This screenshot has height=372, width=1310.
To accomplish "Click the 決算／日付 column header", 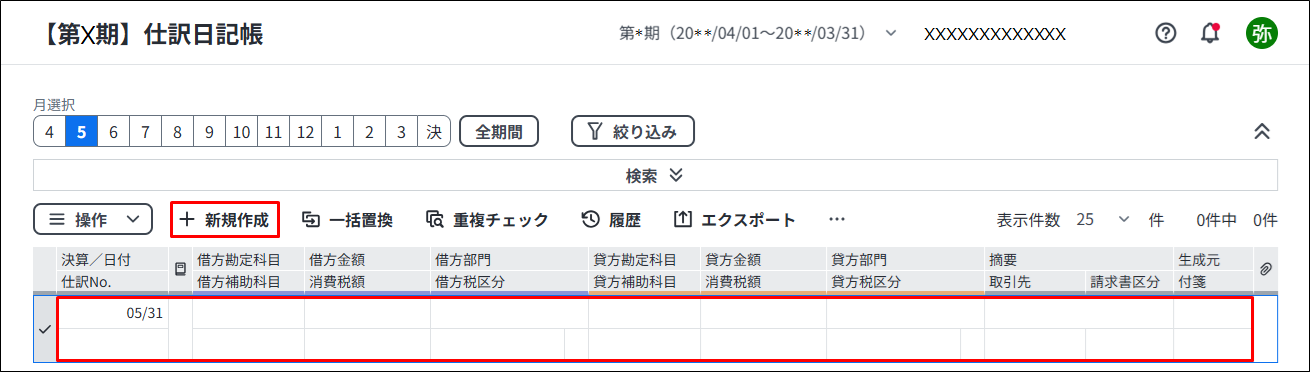I will click(x=96, y=259).
